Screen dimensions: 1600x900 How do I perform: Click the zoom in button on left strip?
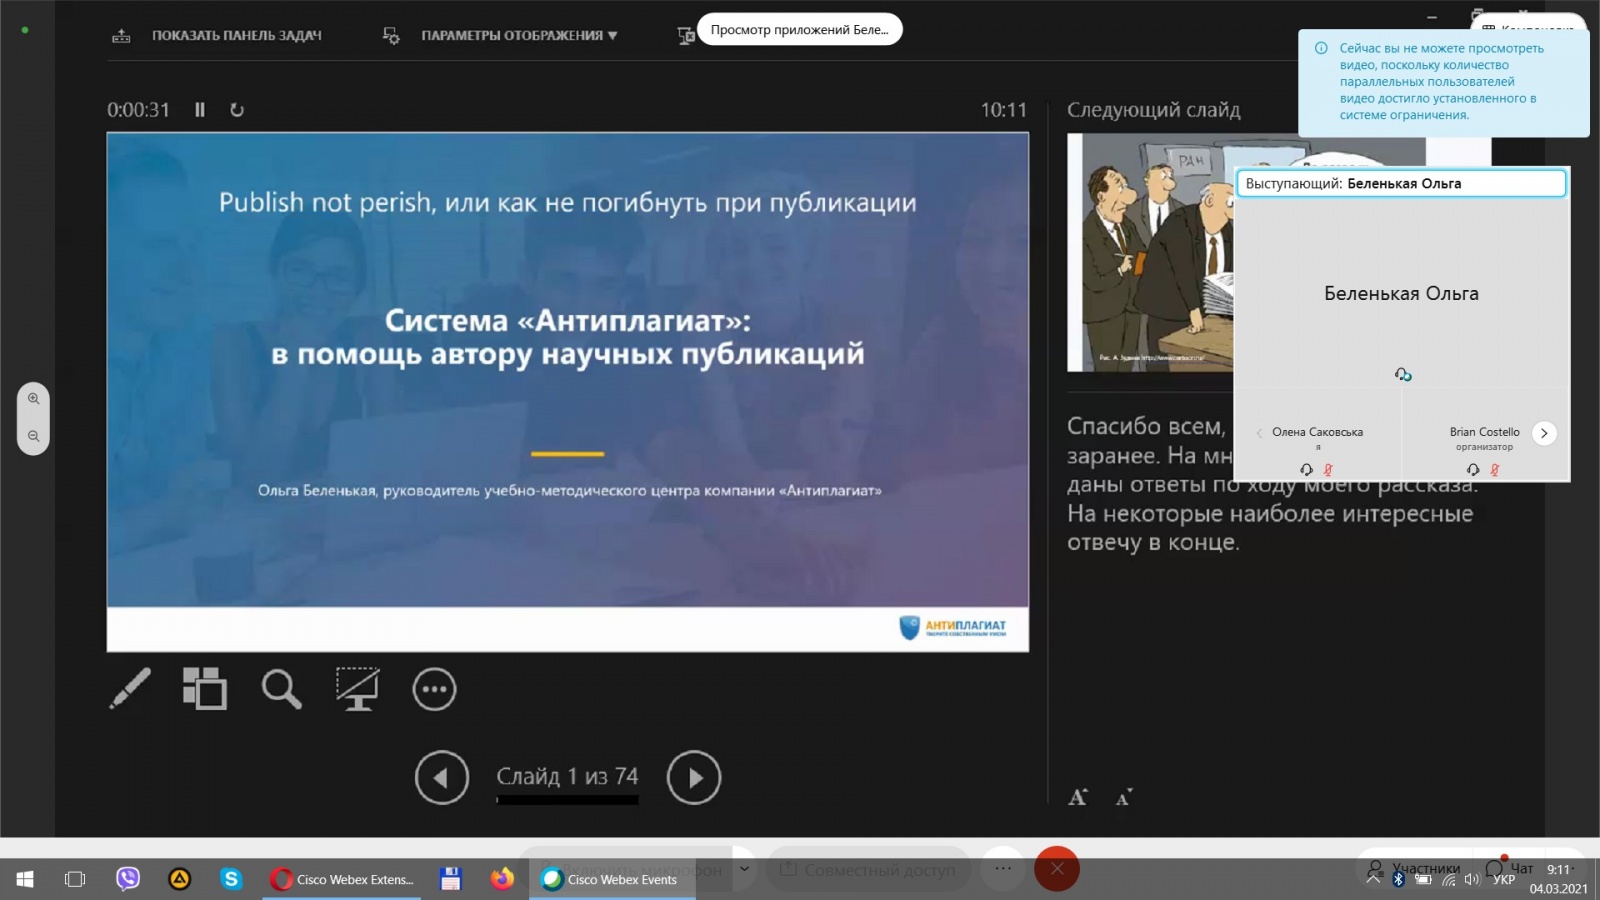[x=33, y=399]
